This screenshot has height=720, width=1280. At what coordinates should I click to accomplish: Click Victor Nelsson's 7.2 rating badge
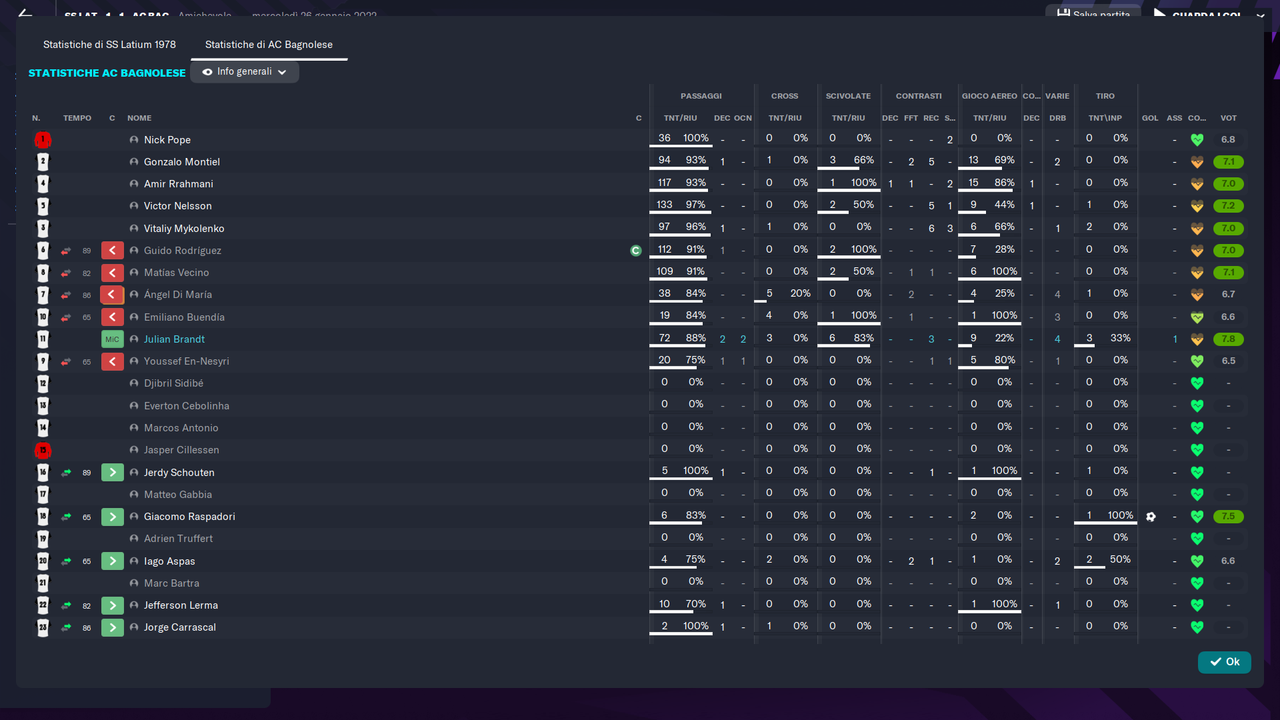pos(1228,206)
